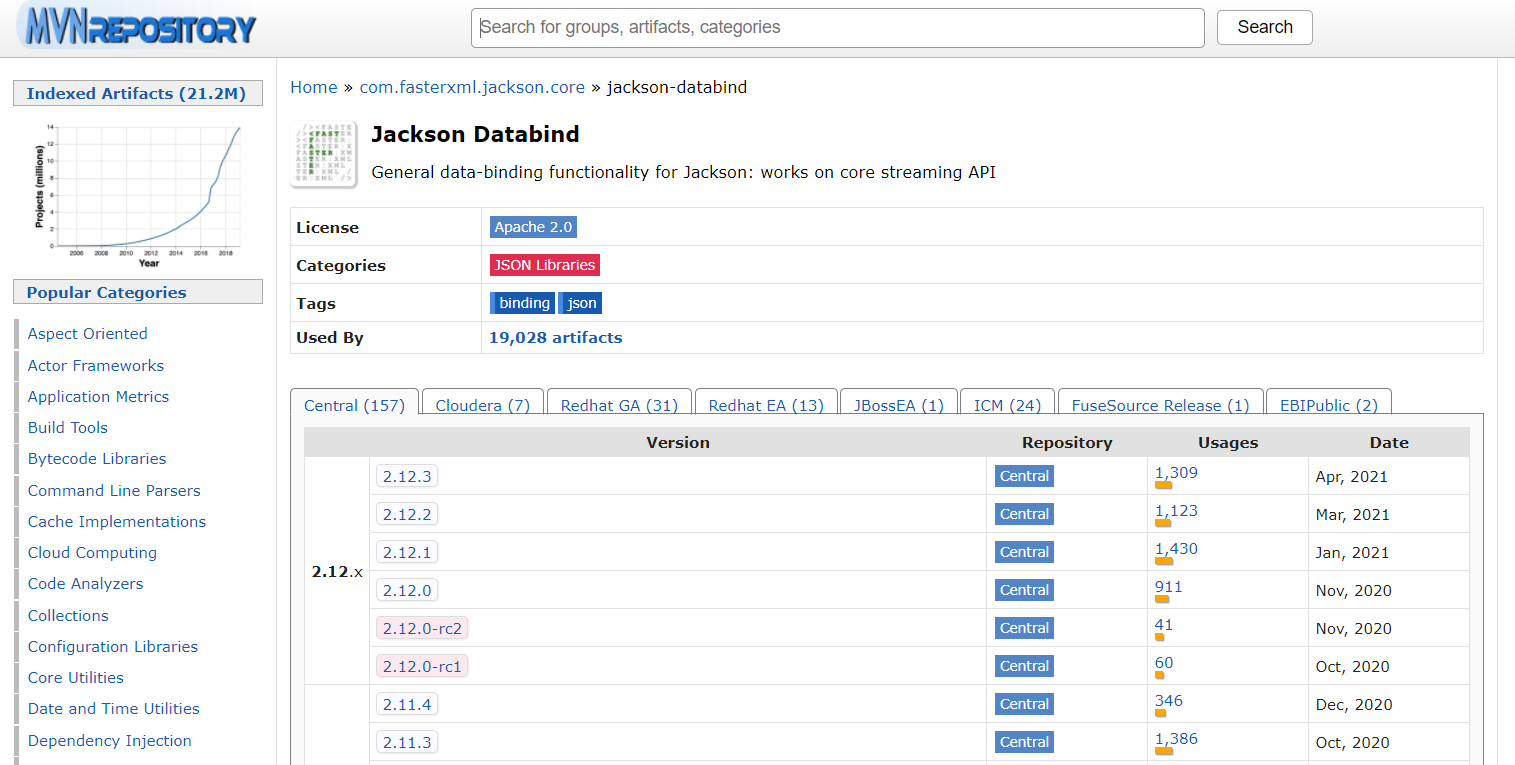This screenshot has height=765, width=1515.
Task: Open 60 usages link
Action: [x=1164, y=663]
